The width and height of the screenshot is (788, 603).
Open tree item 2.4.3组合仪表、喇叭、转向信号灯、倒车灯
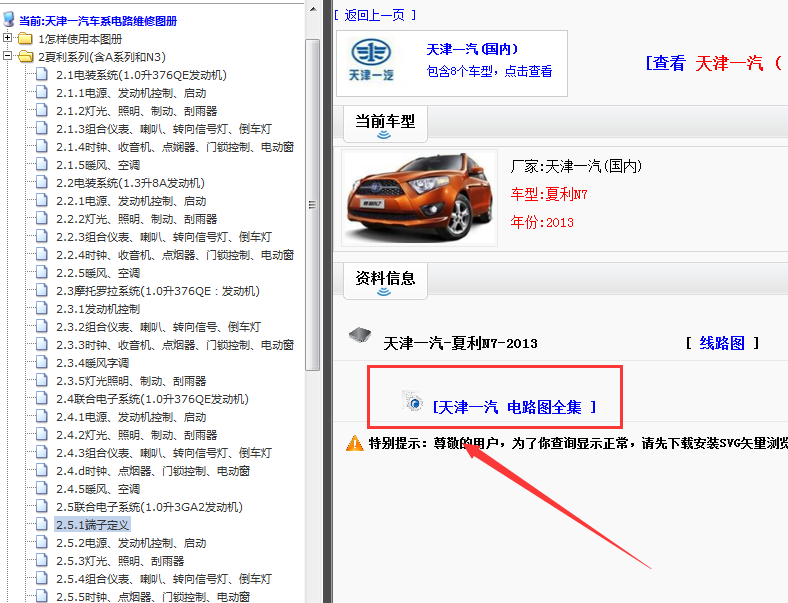point(164,453)
